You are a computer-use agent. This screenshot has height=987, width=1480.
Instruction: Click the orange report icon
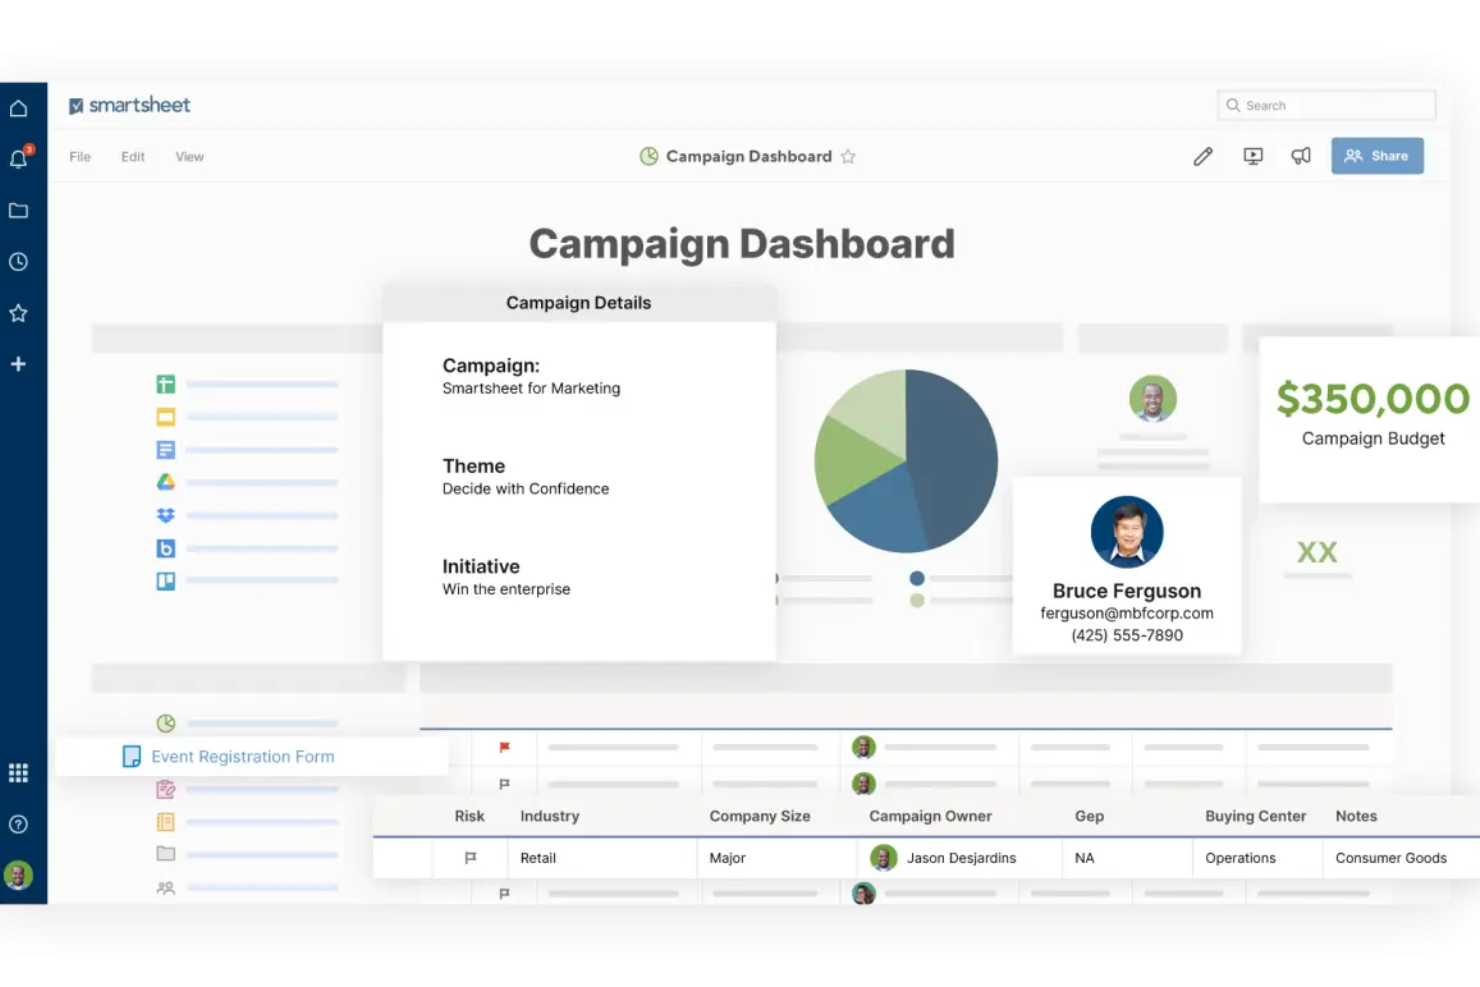tap(166, 822)
